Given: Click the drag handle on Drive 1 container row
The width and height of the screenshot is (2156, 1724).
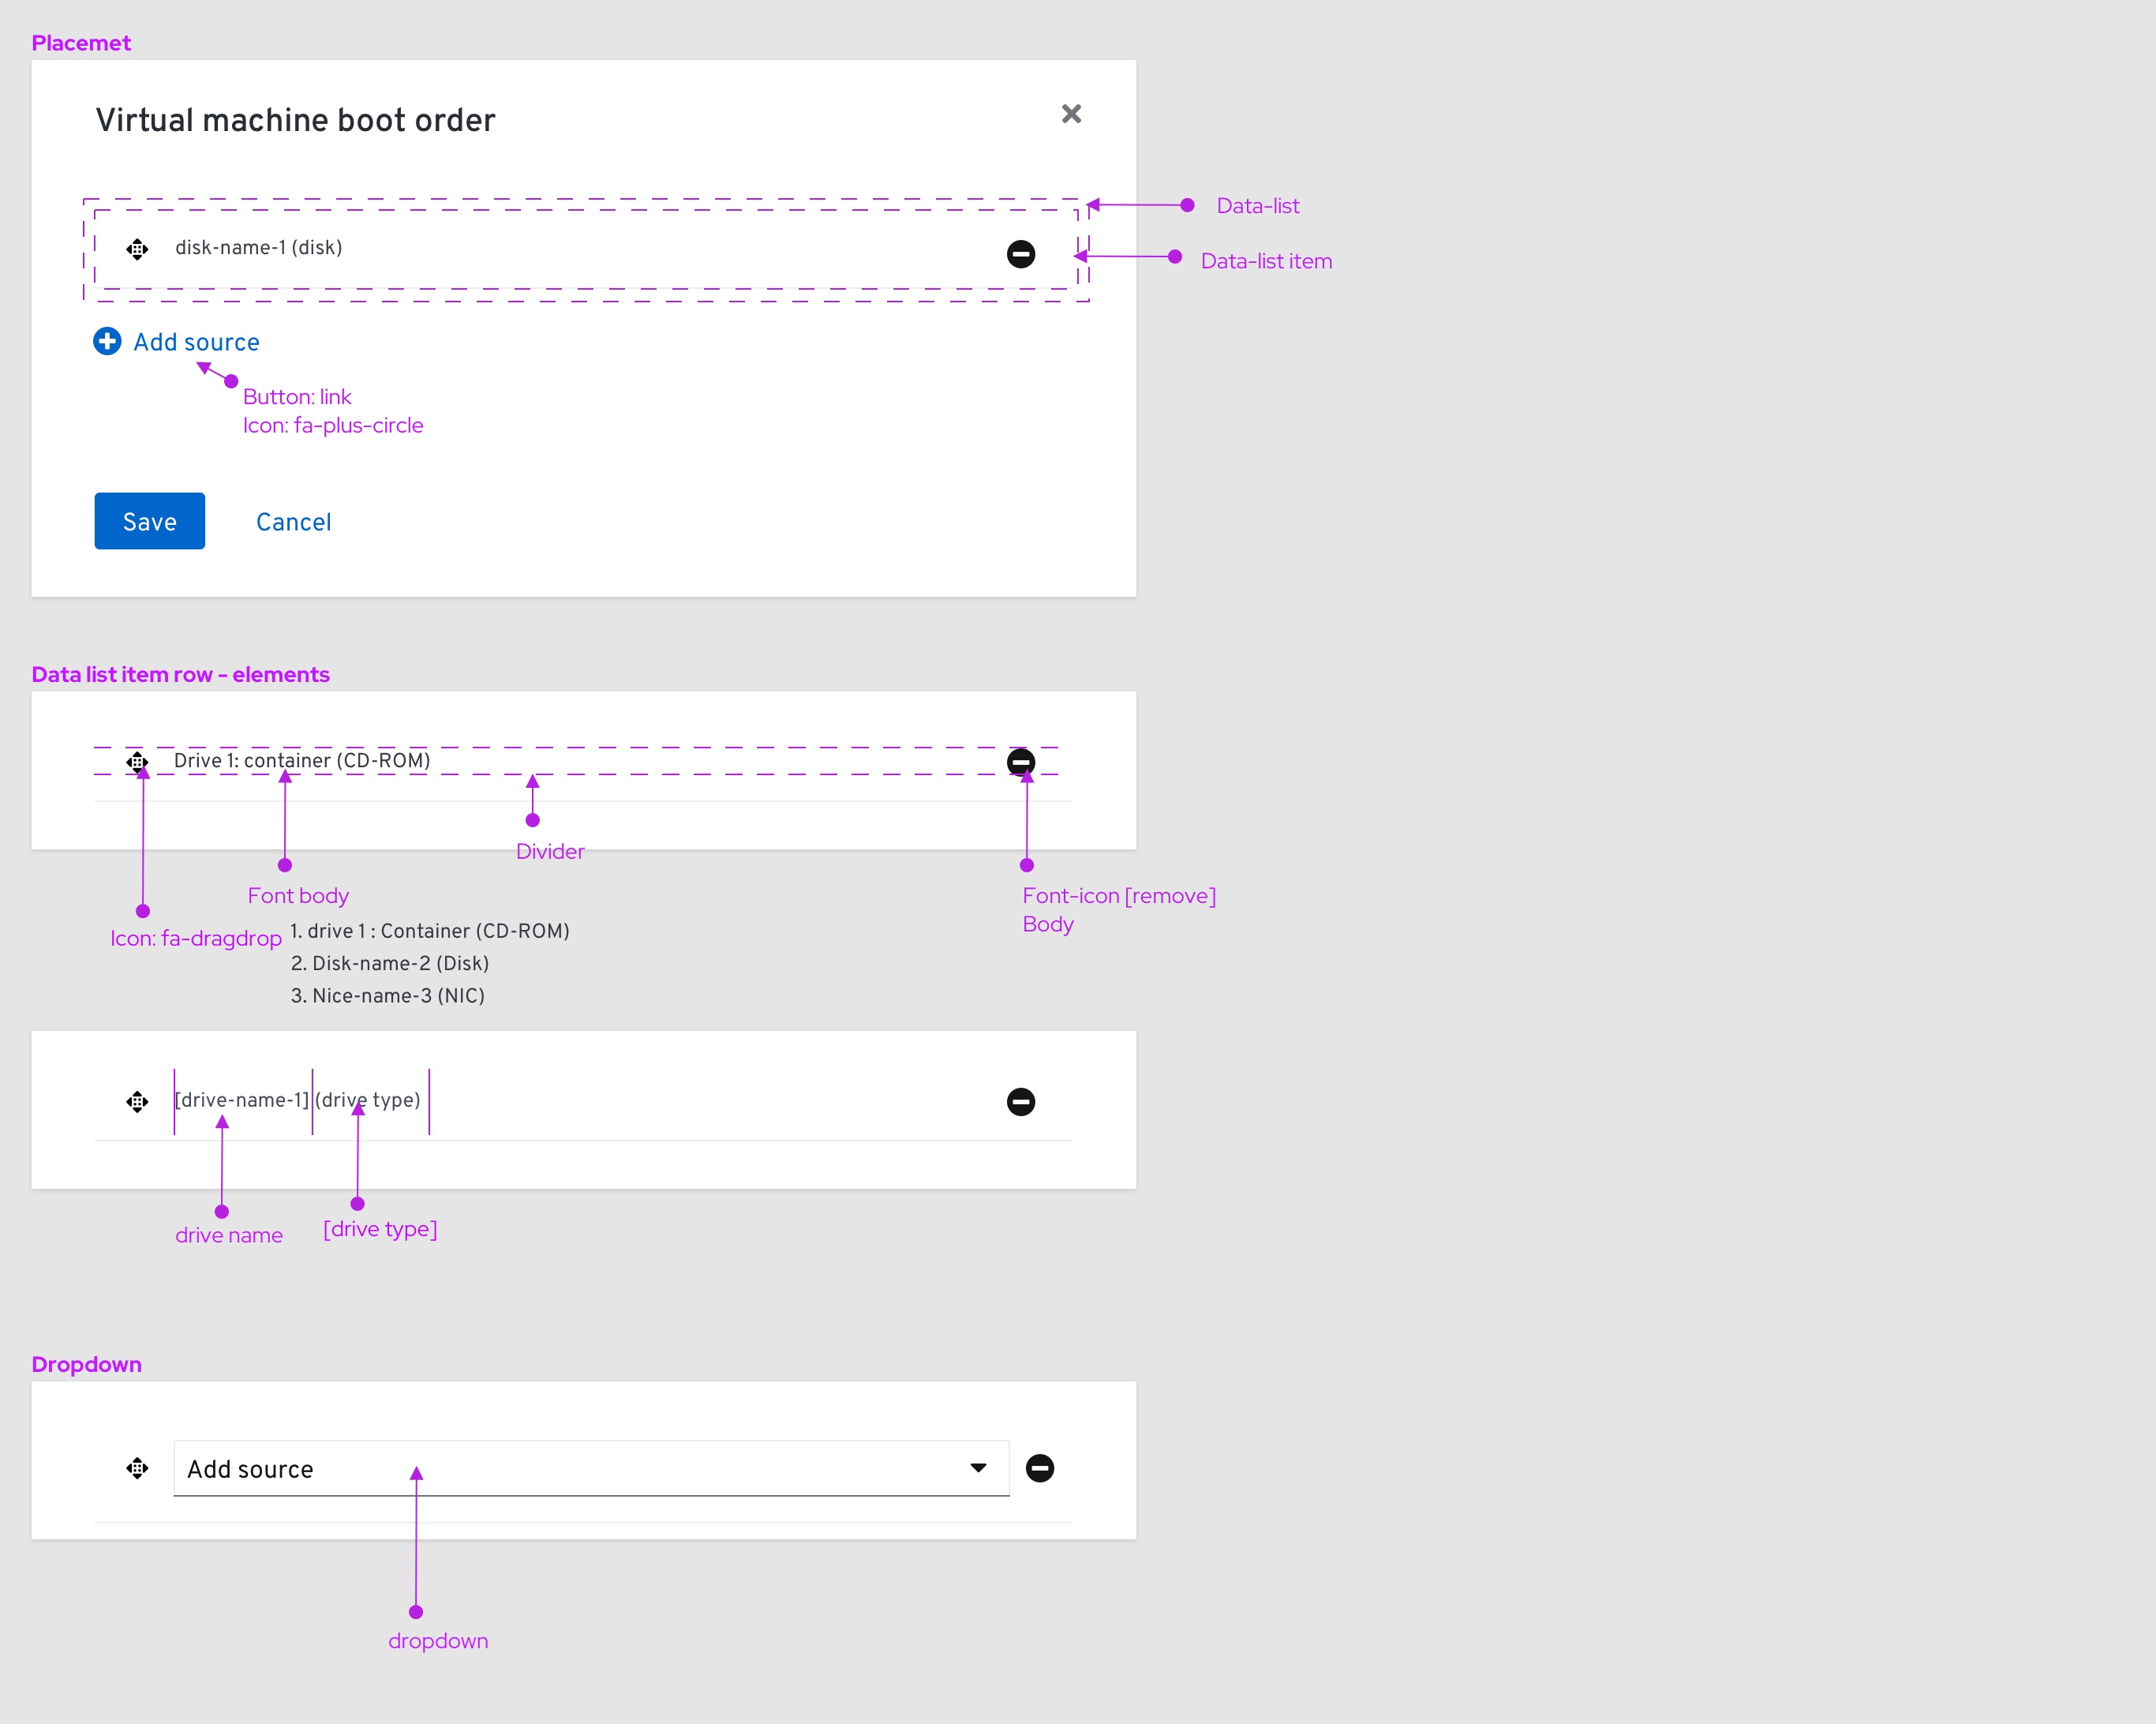Looking at the screenshot, I should pos(139,760).
